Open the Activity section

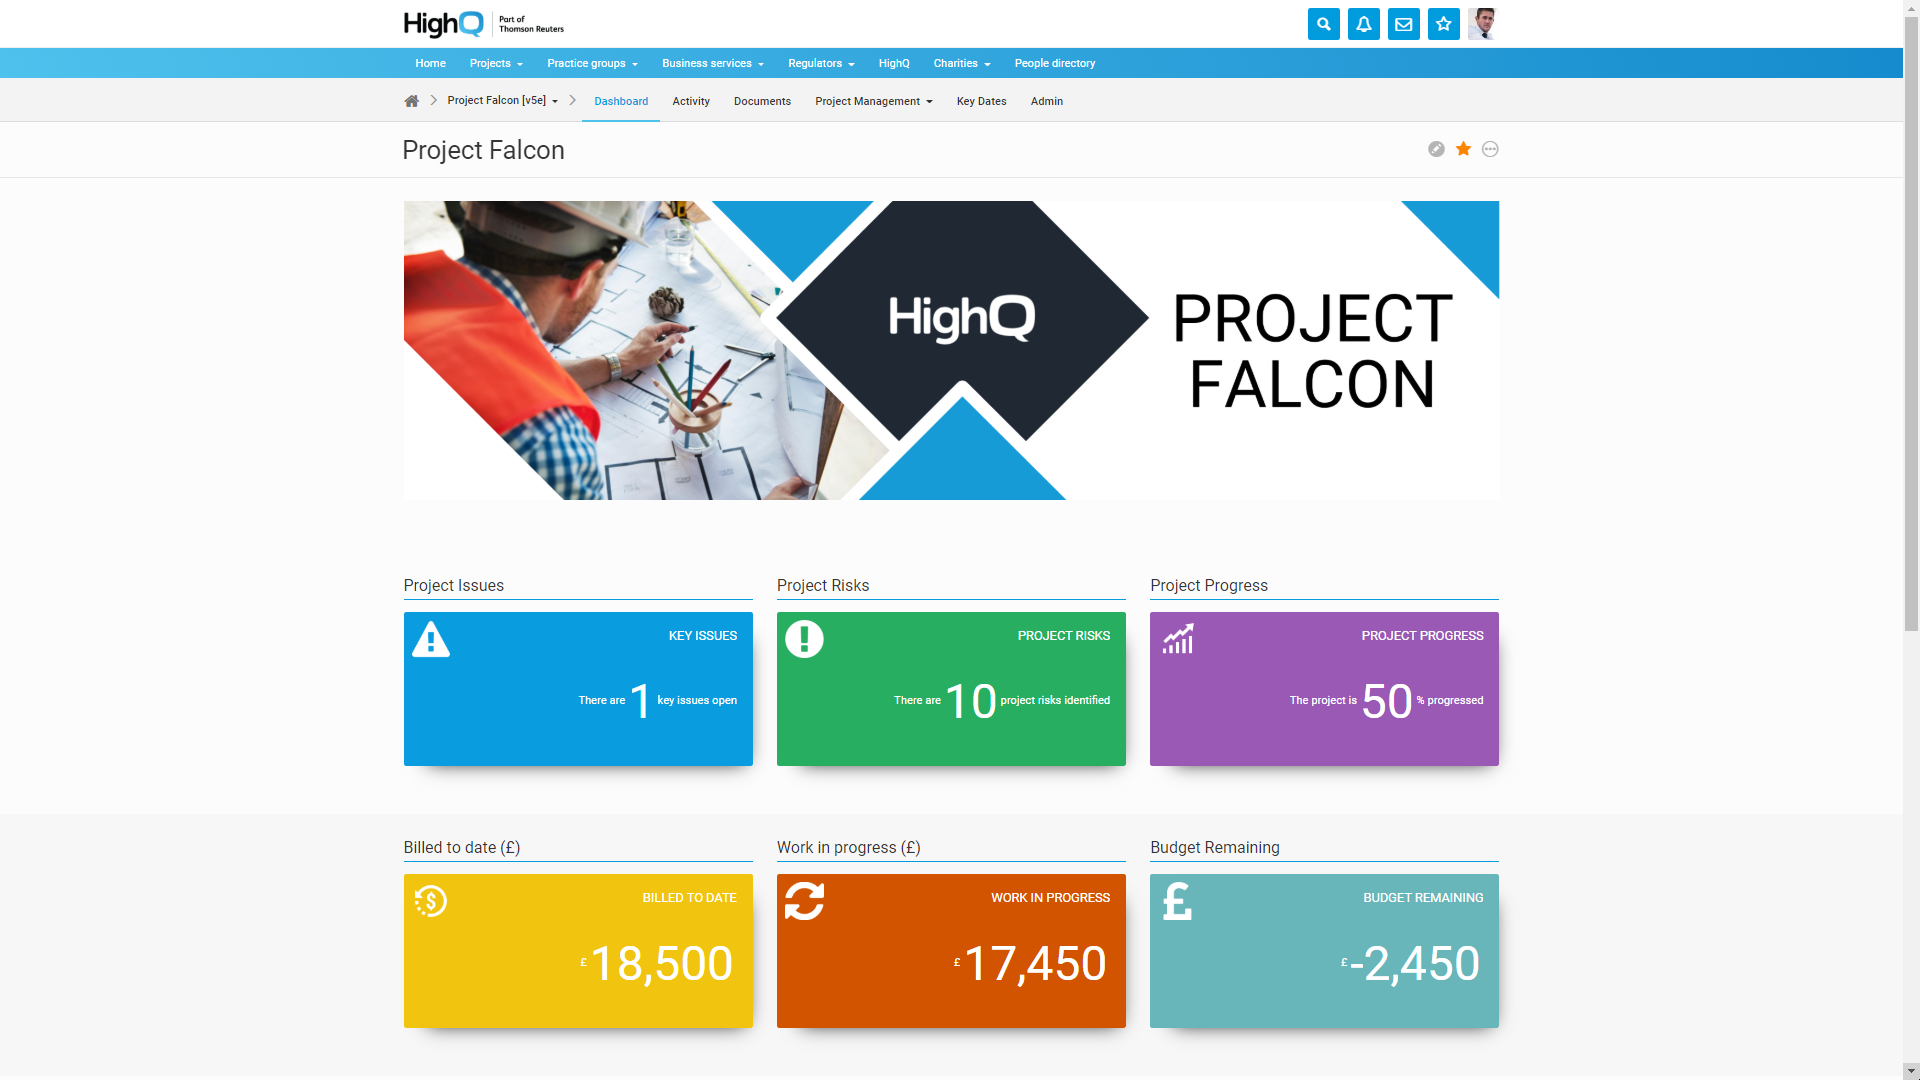(x=691, y=100)
